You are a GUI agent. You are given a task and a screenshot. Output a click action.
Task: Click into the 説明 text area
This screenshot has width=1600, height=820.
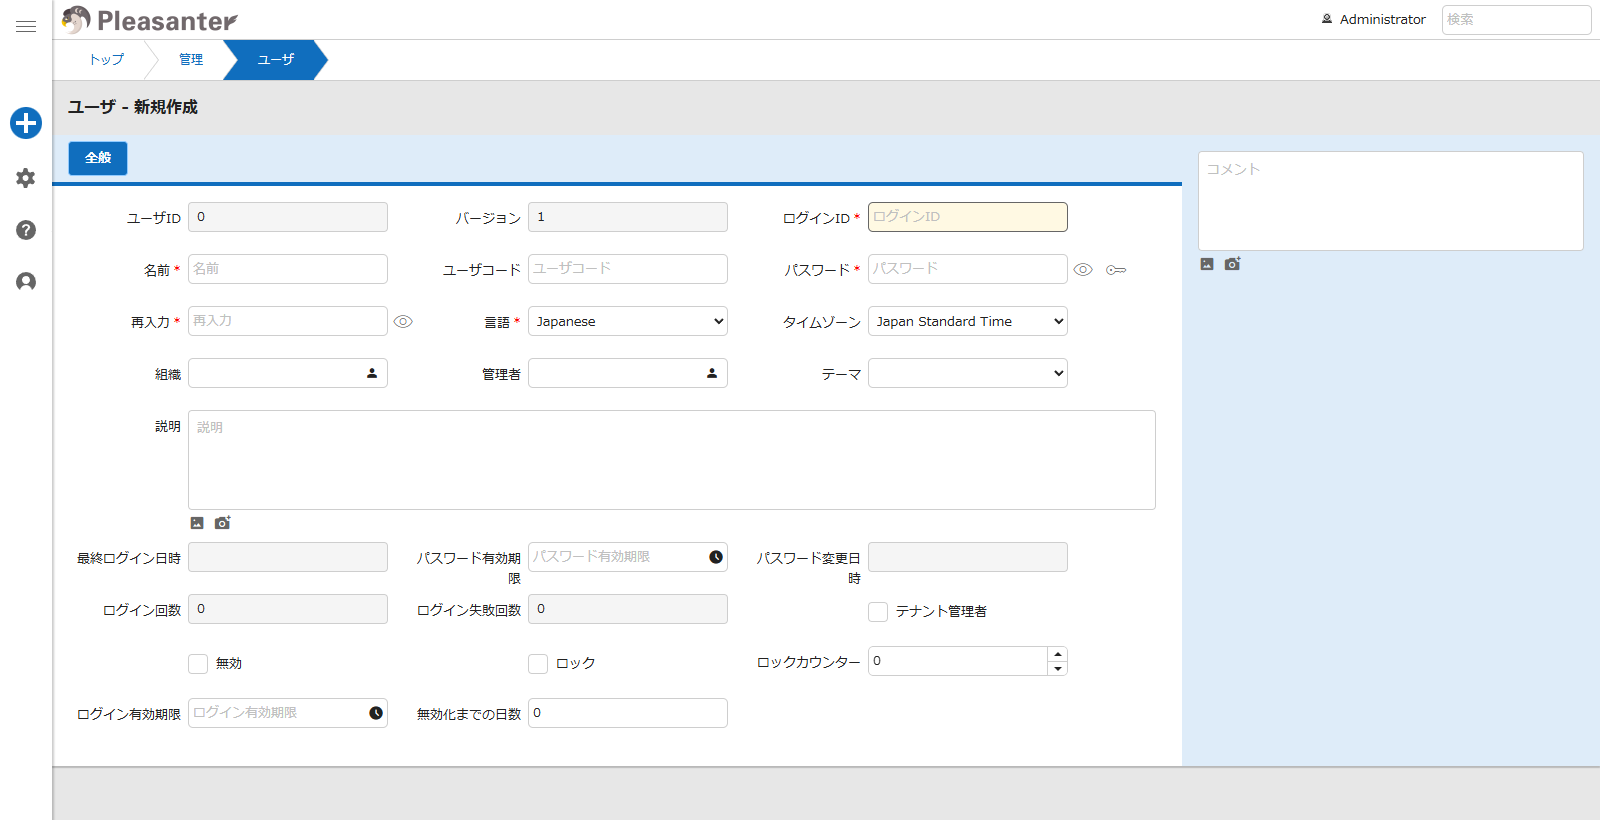click(x=672, y=460)
